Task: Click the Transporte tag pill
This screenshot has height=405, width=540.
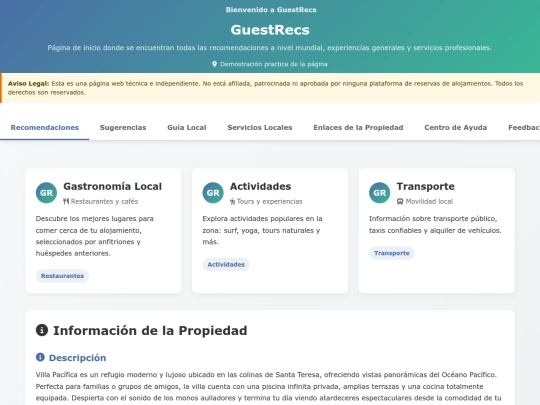Action: tap(392, 253)
